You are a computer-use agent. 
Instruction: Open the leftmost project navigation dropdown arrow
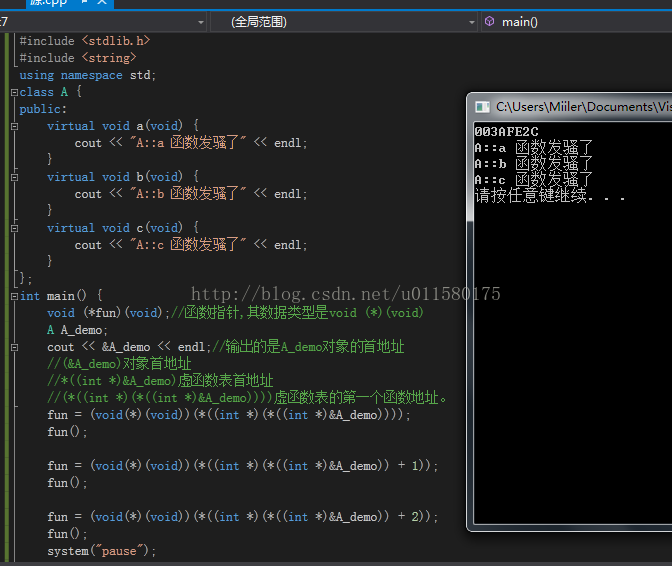pos(201,22)
